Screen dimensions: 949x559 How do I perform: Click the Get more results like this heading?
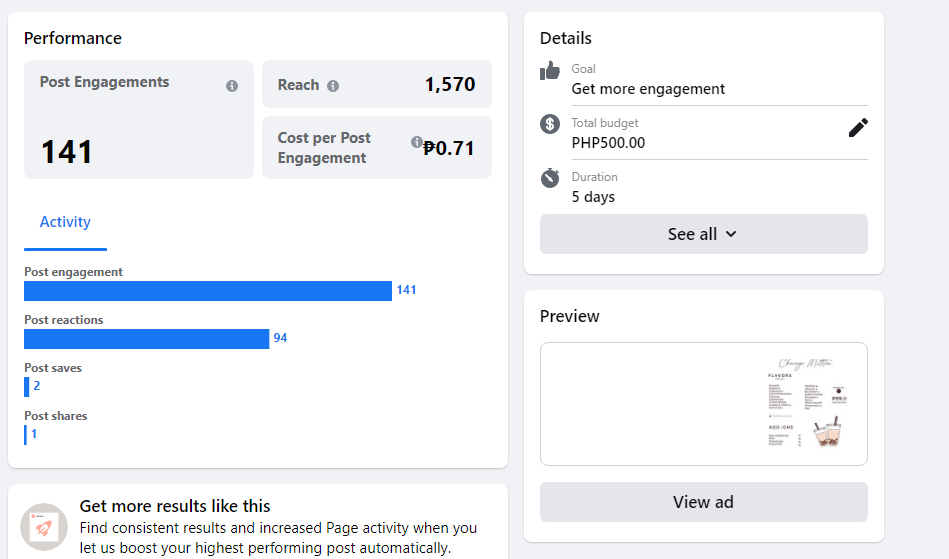tap(175, 506)
